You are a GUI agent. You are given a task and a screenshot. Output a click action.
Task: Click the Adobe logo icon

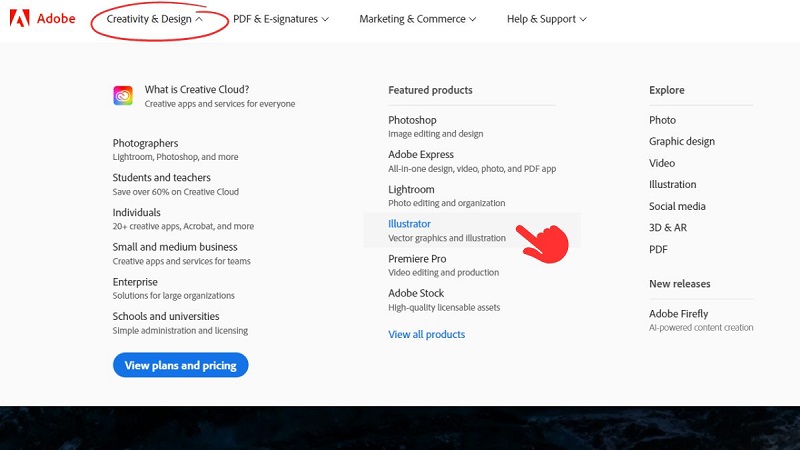[x=20, y=19]
